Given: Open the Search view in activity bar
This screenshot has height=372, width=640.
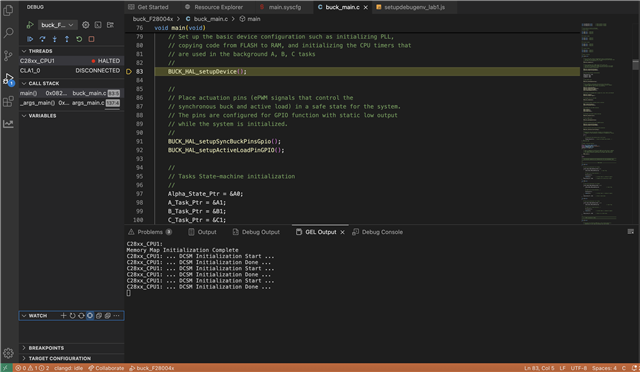Looking at the screenshot, I should (8, 33).
